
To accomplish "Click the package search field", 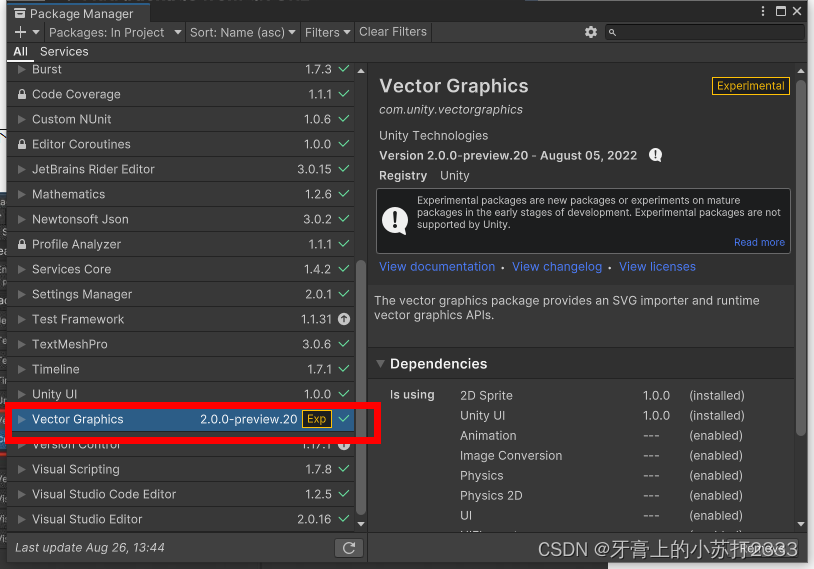I will 704,32.
